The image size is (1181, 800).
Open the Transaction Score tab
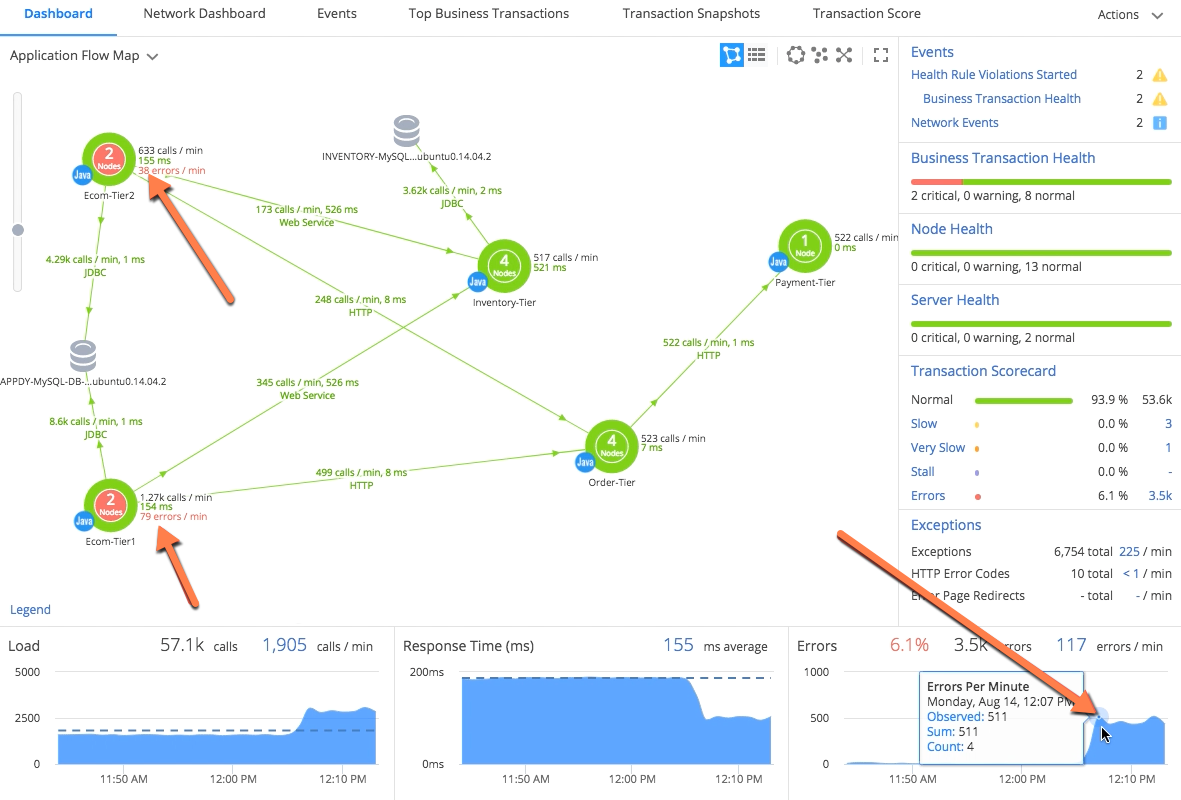coord(867,14)
